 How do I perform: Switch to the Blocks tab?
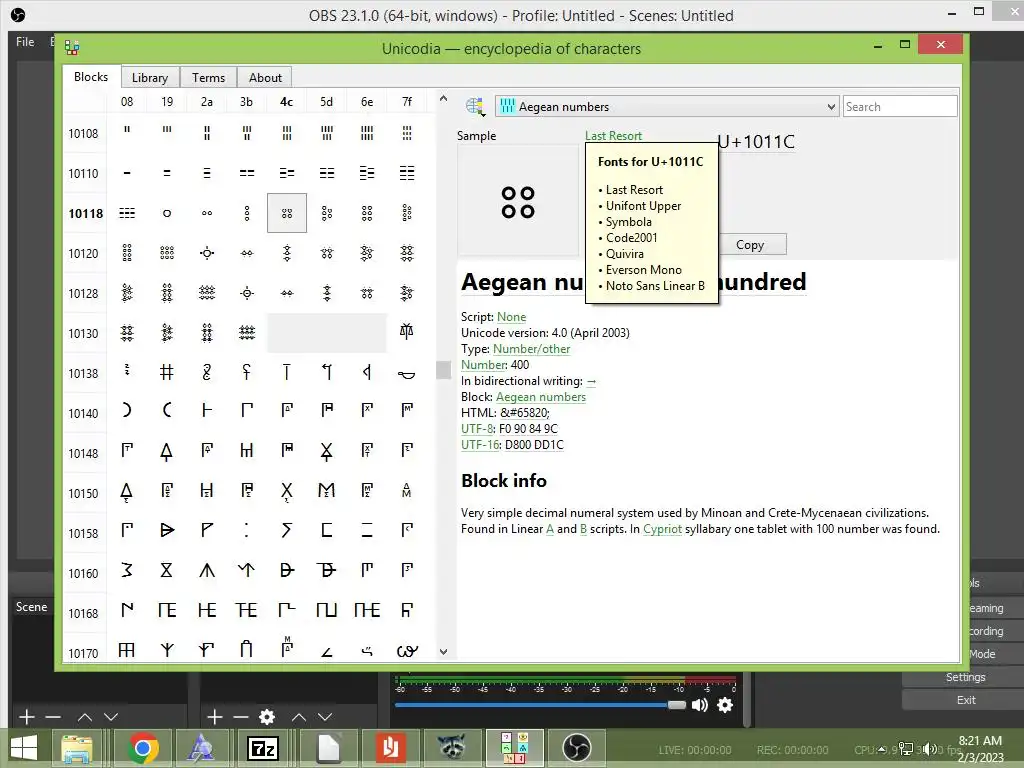point(91,77)
